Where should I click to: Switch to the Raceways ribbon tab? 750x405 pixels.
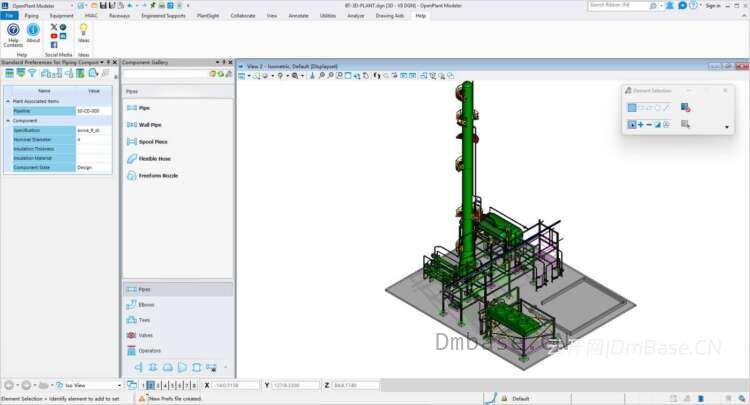pos(119,16)
